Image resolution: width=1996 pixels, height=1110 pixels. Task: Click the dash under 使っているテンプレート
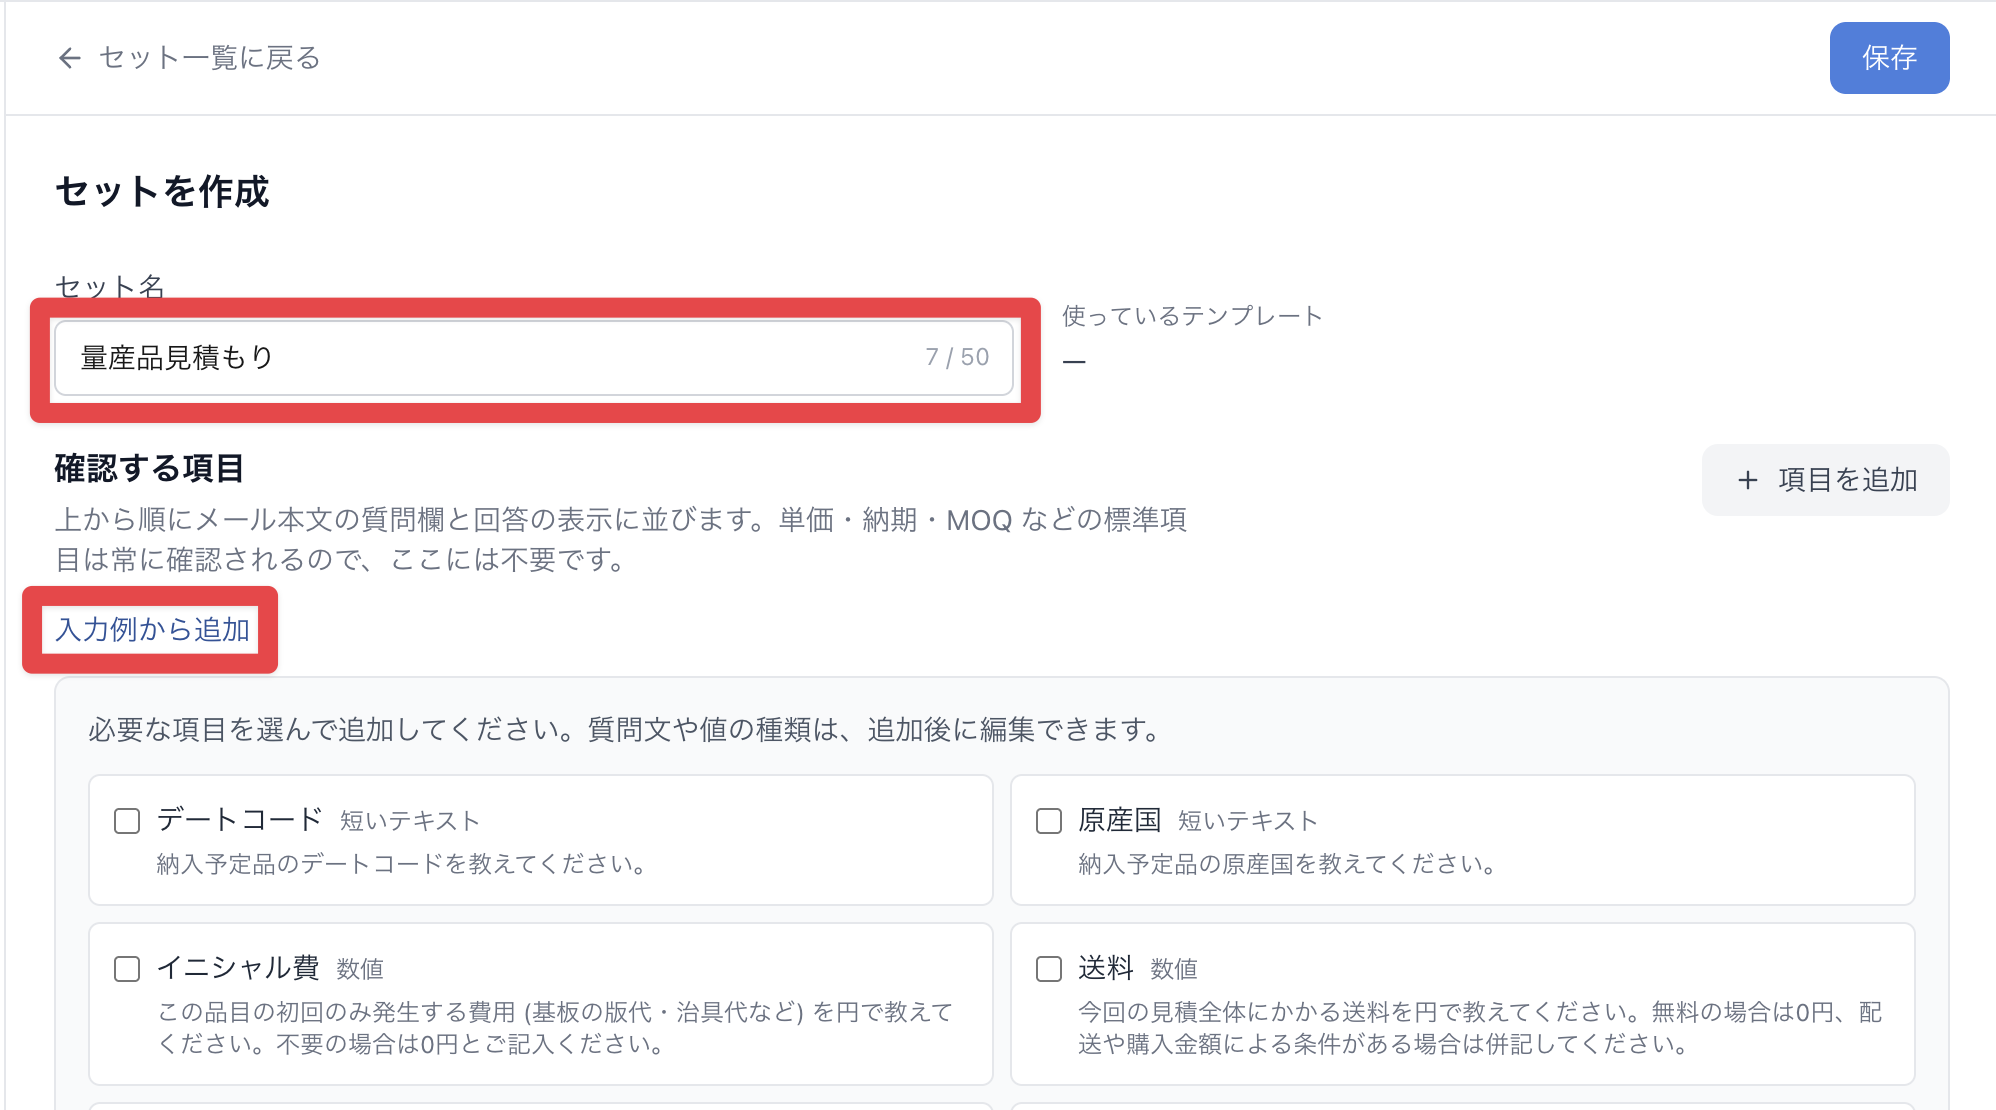pos(1074,361)
